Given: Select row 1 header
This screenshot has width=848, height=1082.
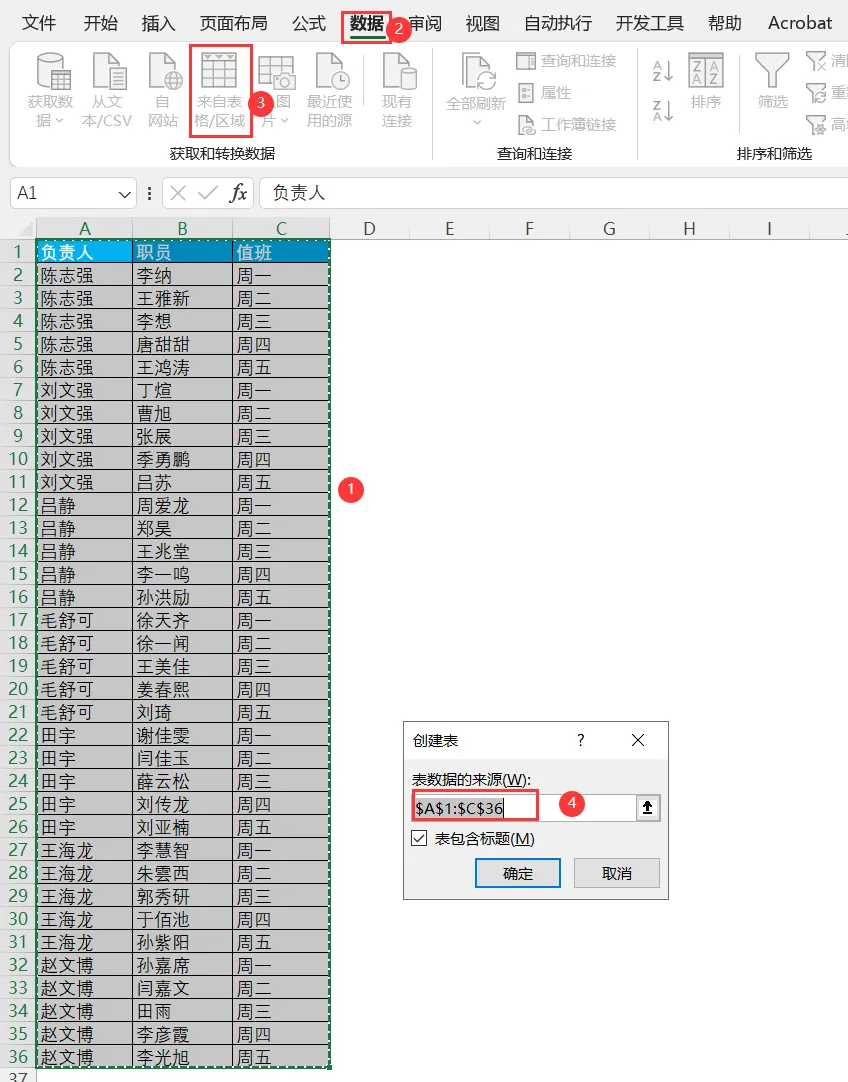Looking at the screenshot, I should [x=18, y=252].
